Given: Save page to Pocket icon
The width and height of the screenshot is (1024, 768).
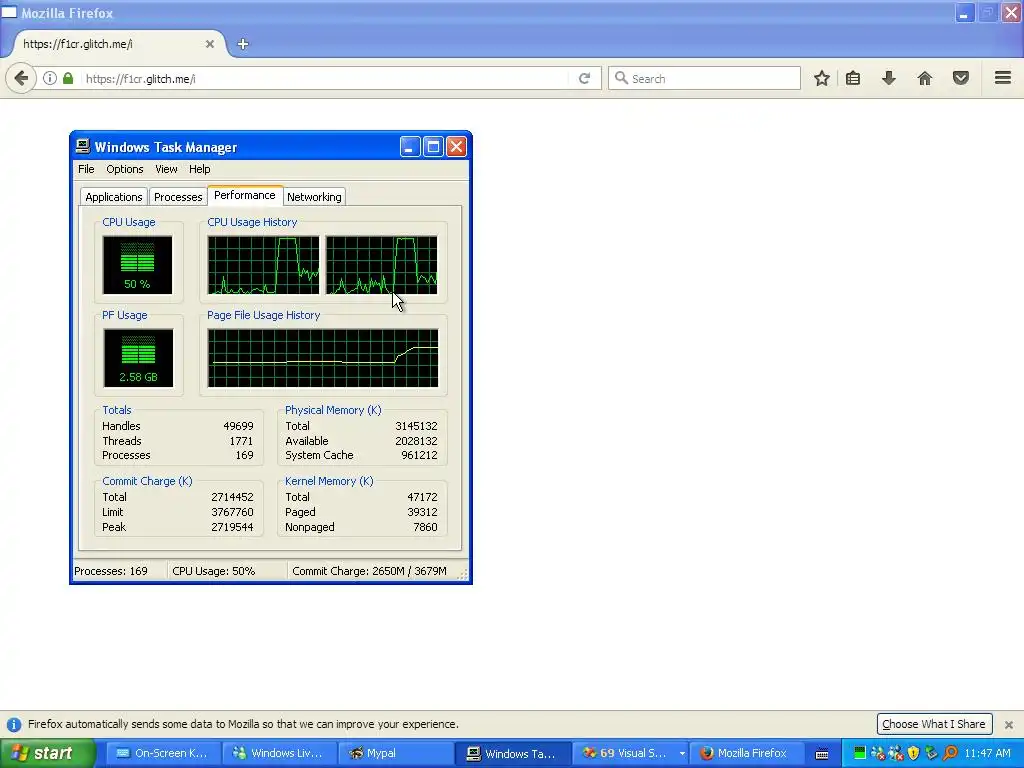Looking at the screenshot, I should pyautogui.click(x=961, y=78).
